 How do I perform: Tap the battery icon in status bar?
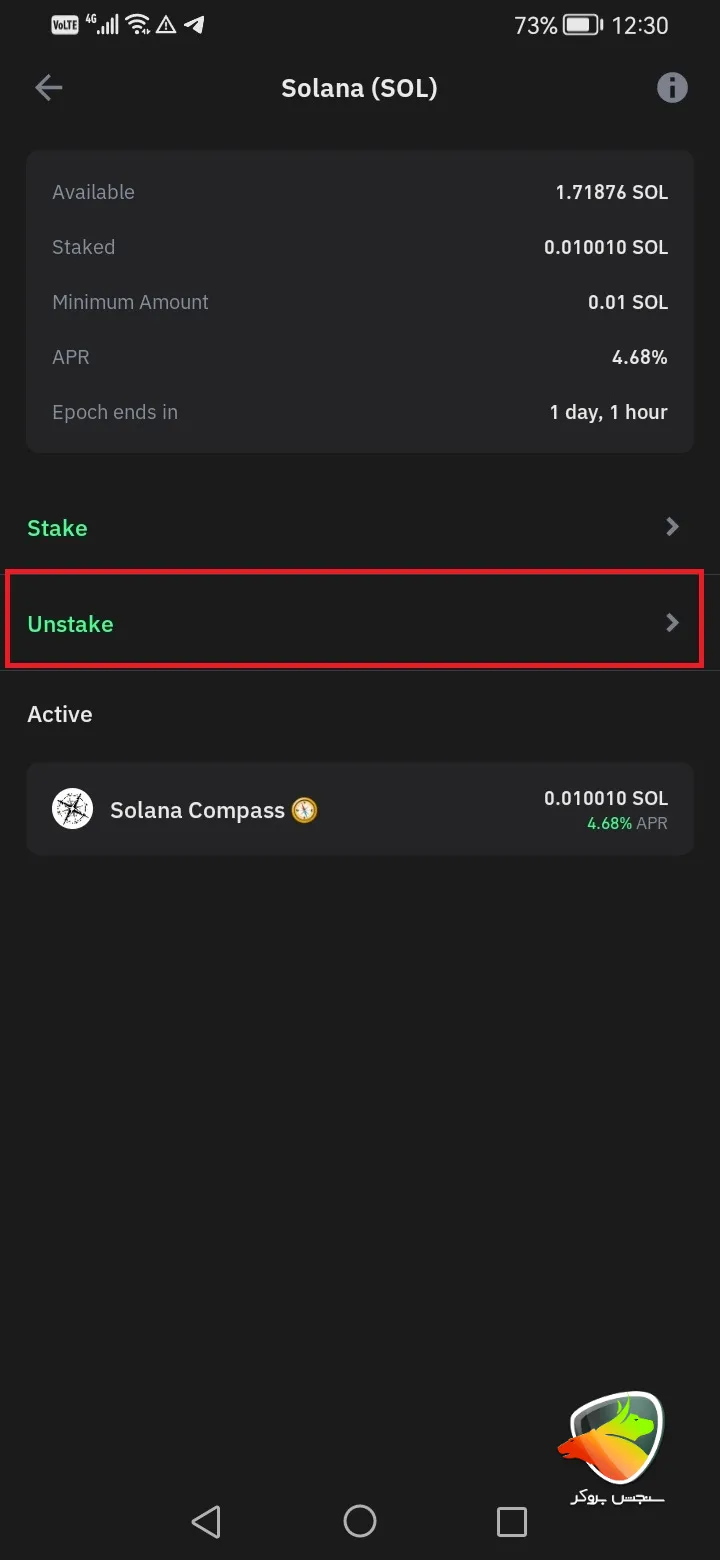(x=581, y=25)
